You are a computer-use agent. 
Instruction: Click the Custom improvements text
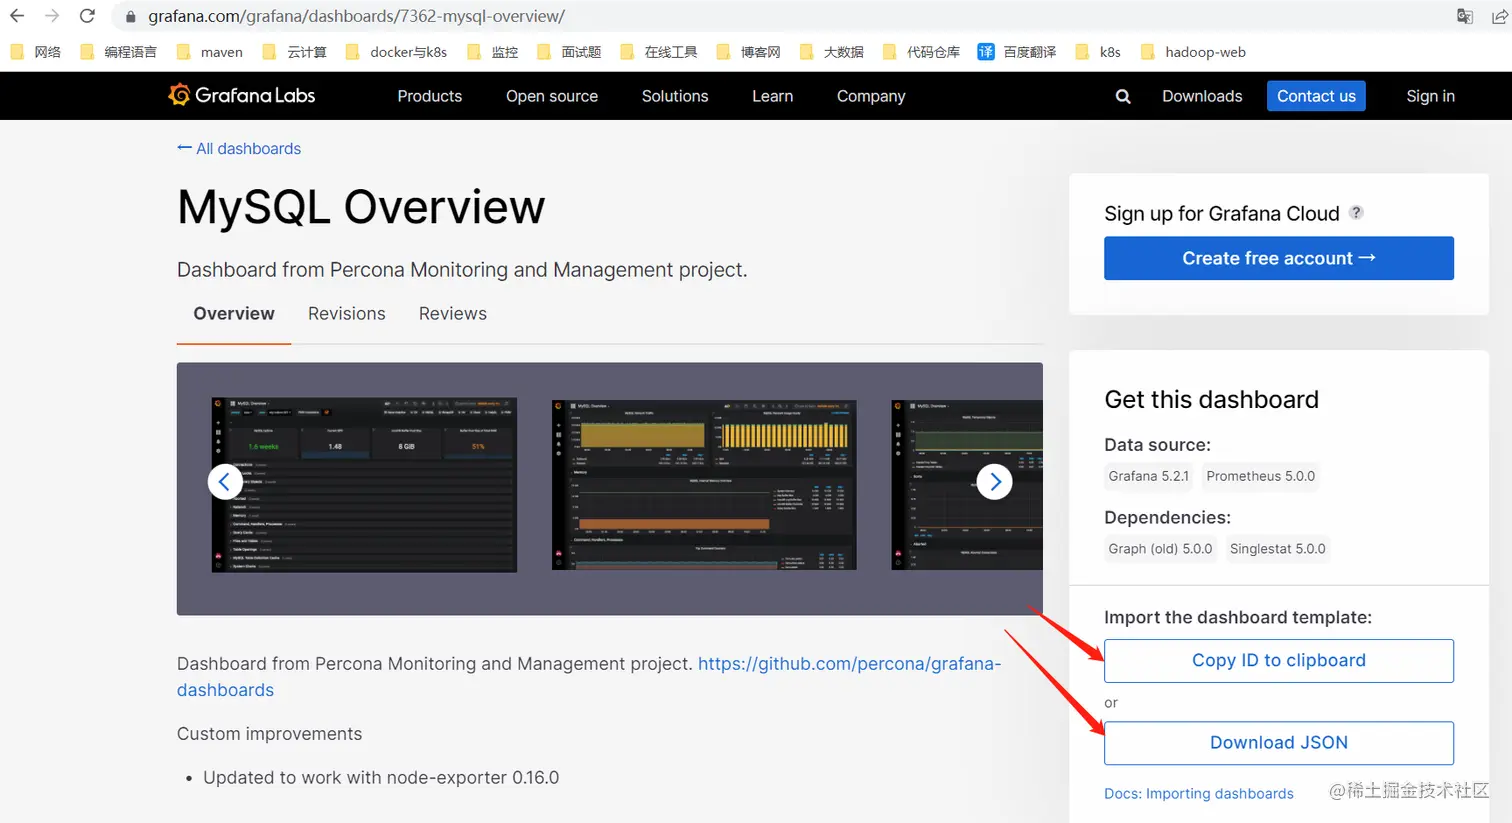(270, 734)
